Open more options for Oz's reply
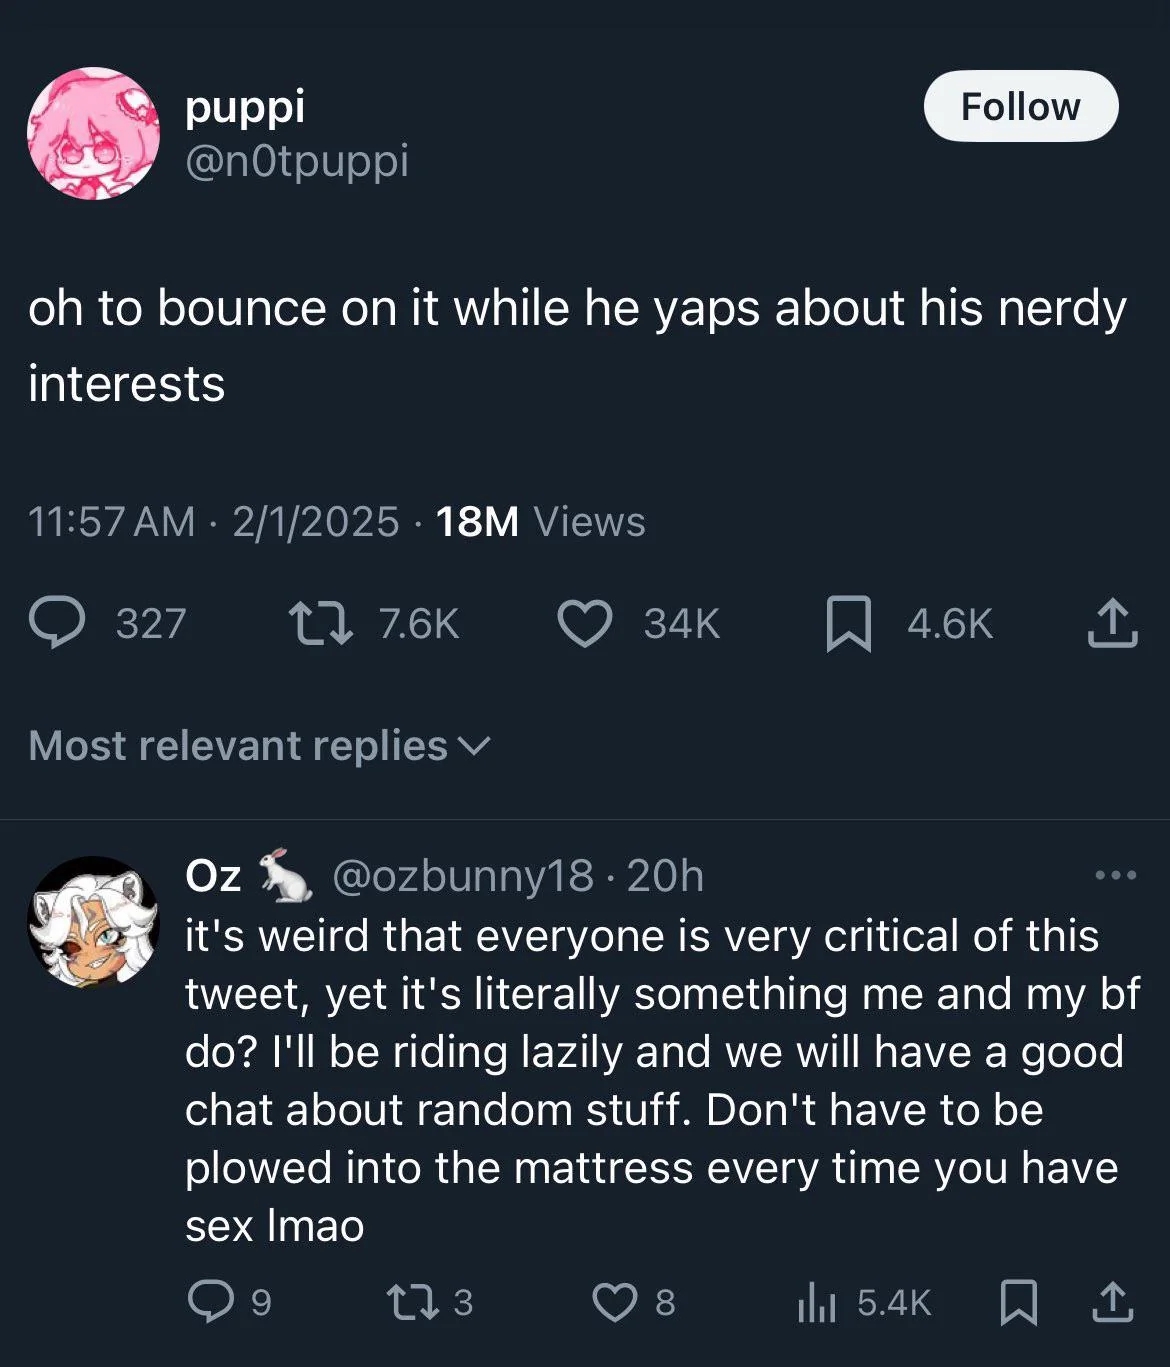 point(1115,876)
